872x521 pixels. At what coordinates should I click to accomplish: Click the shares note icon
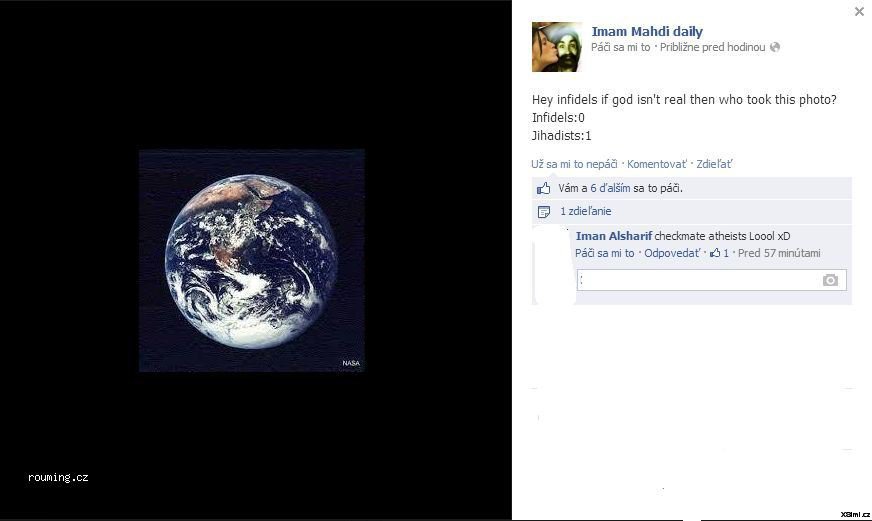tap(544, 212)
